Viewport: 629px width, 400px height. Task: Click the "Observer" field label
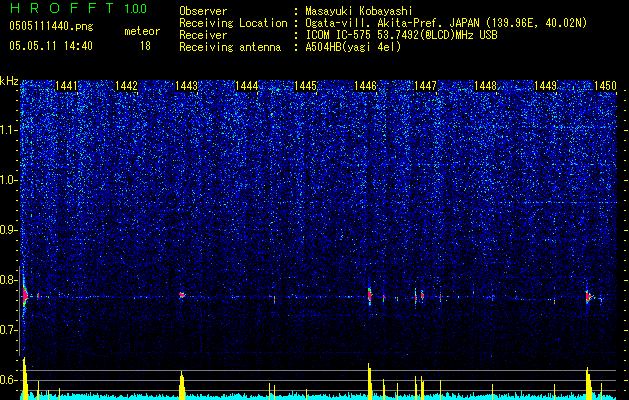point(203,11)
